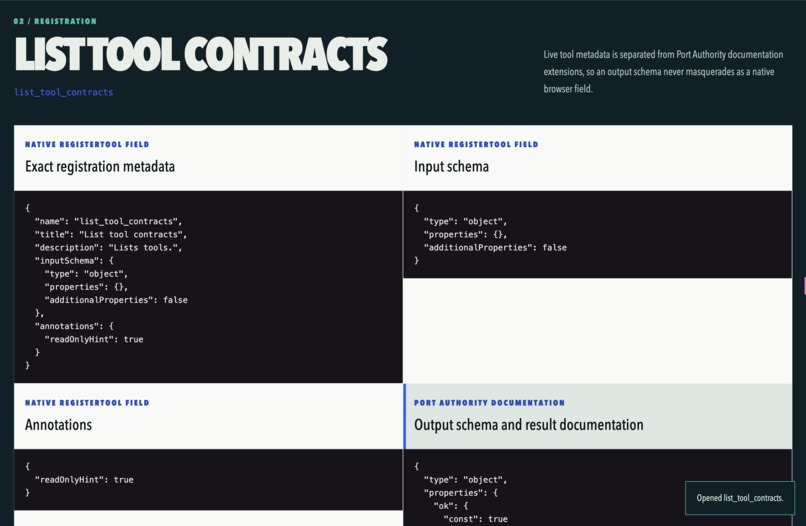
Task: Click the "ok": { line in output schema
Action: point(450,506)
